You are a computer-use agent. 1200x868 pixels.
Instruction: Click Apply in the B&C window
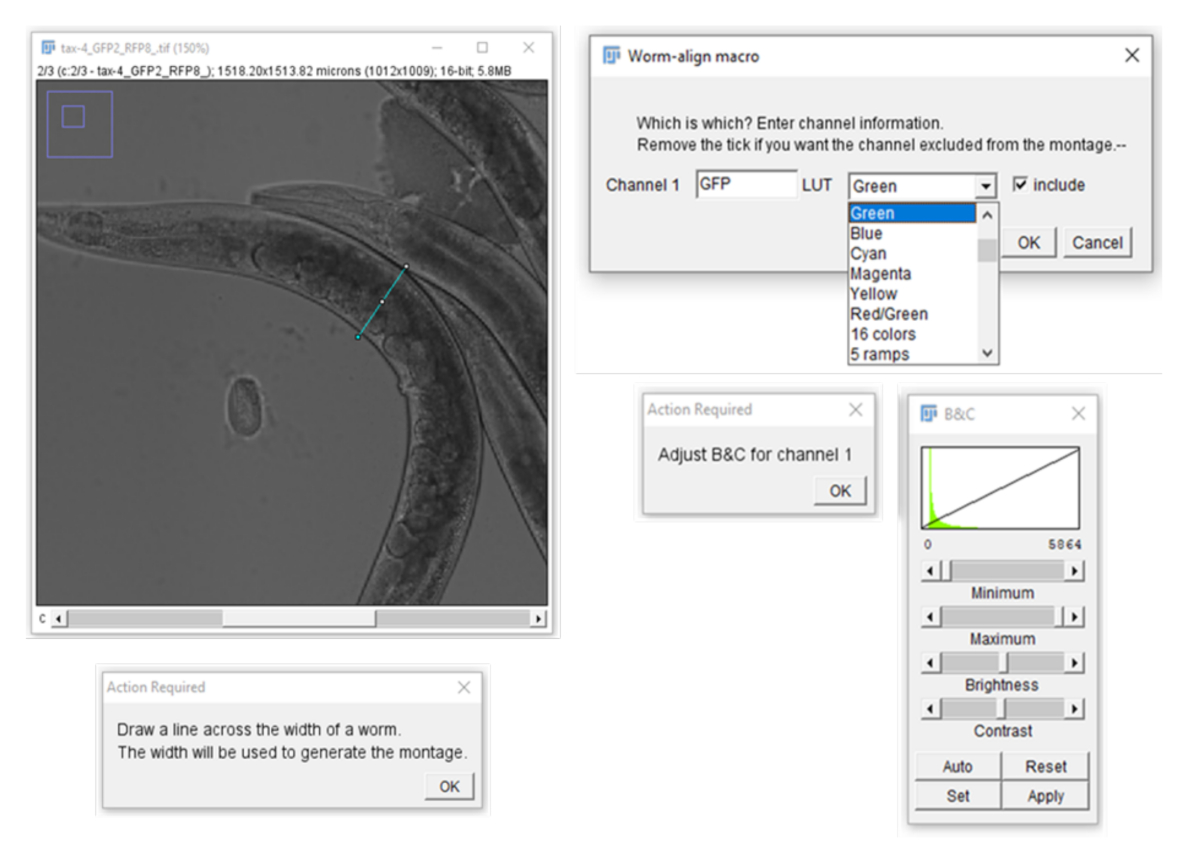(1045, 796)
